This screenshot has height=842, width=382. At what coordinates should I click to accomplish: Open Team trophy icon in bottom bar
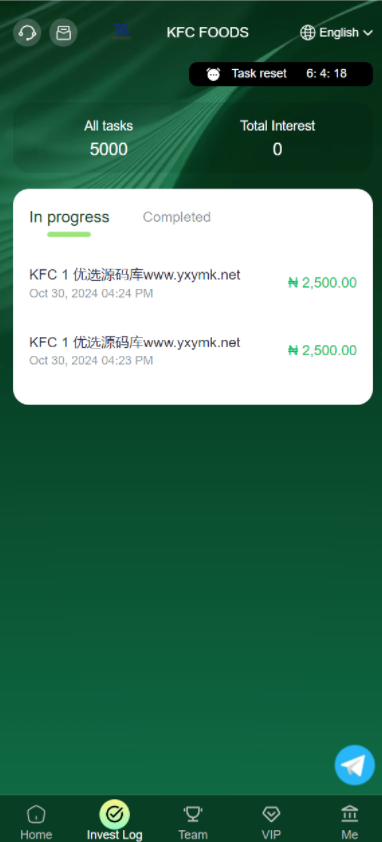click(x=192, y=814)
